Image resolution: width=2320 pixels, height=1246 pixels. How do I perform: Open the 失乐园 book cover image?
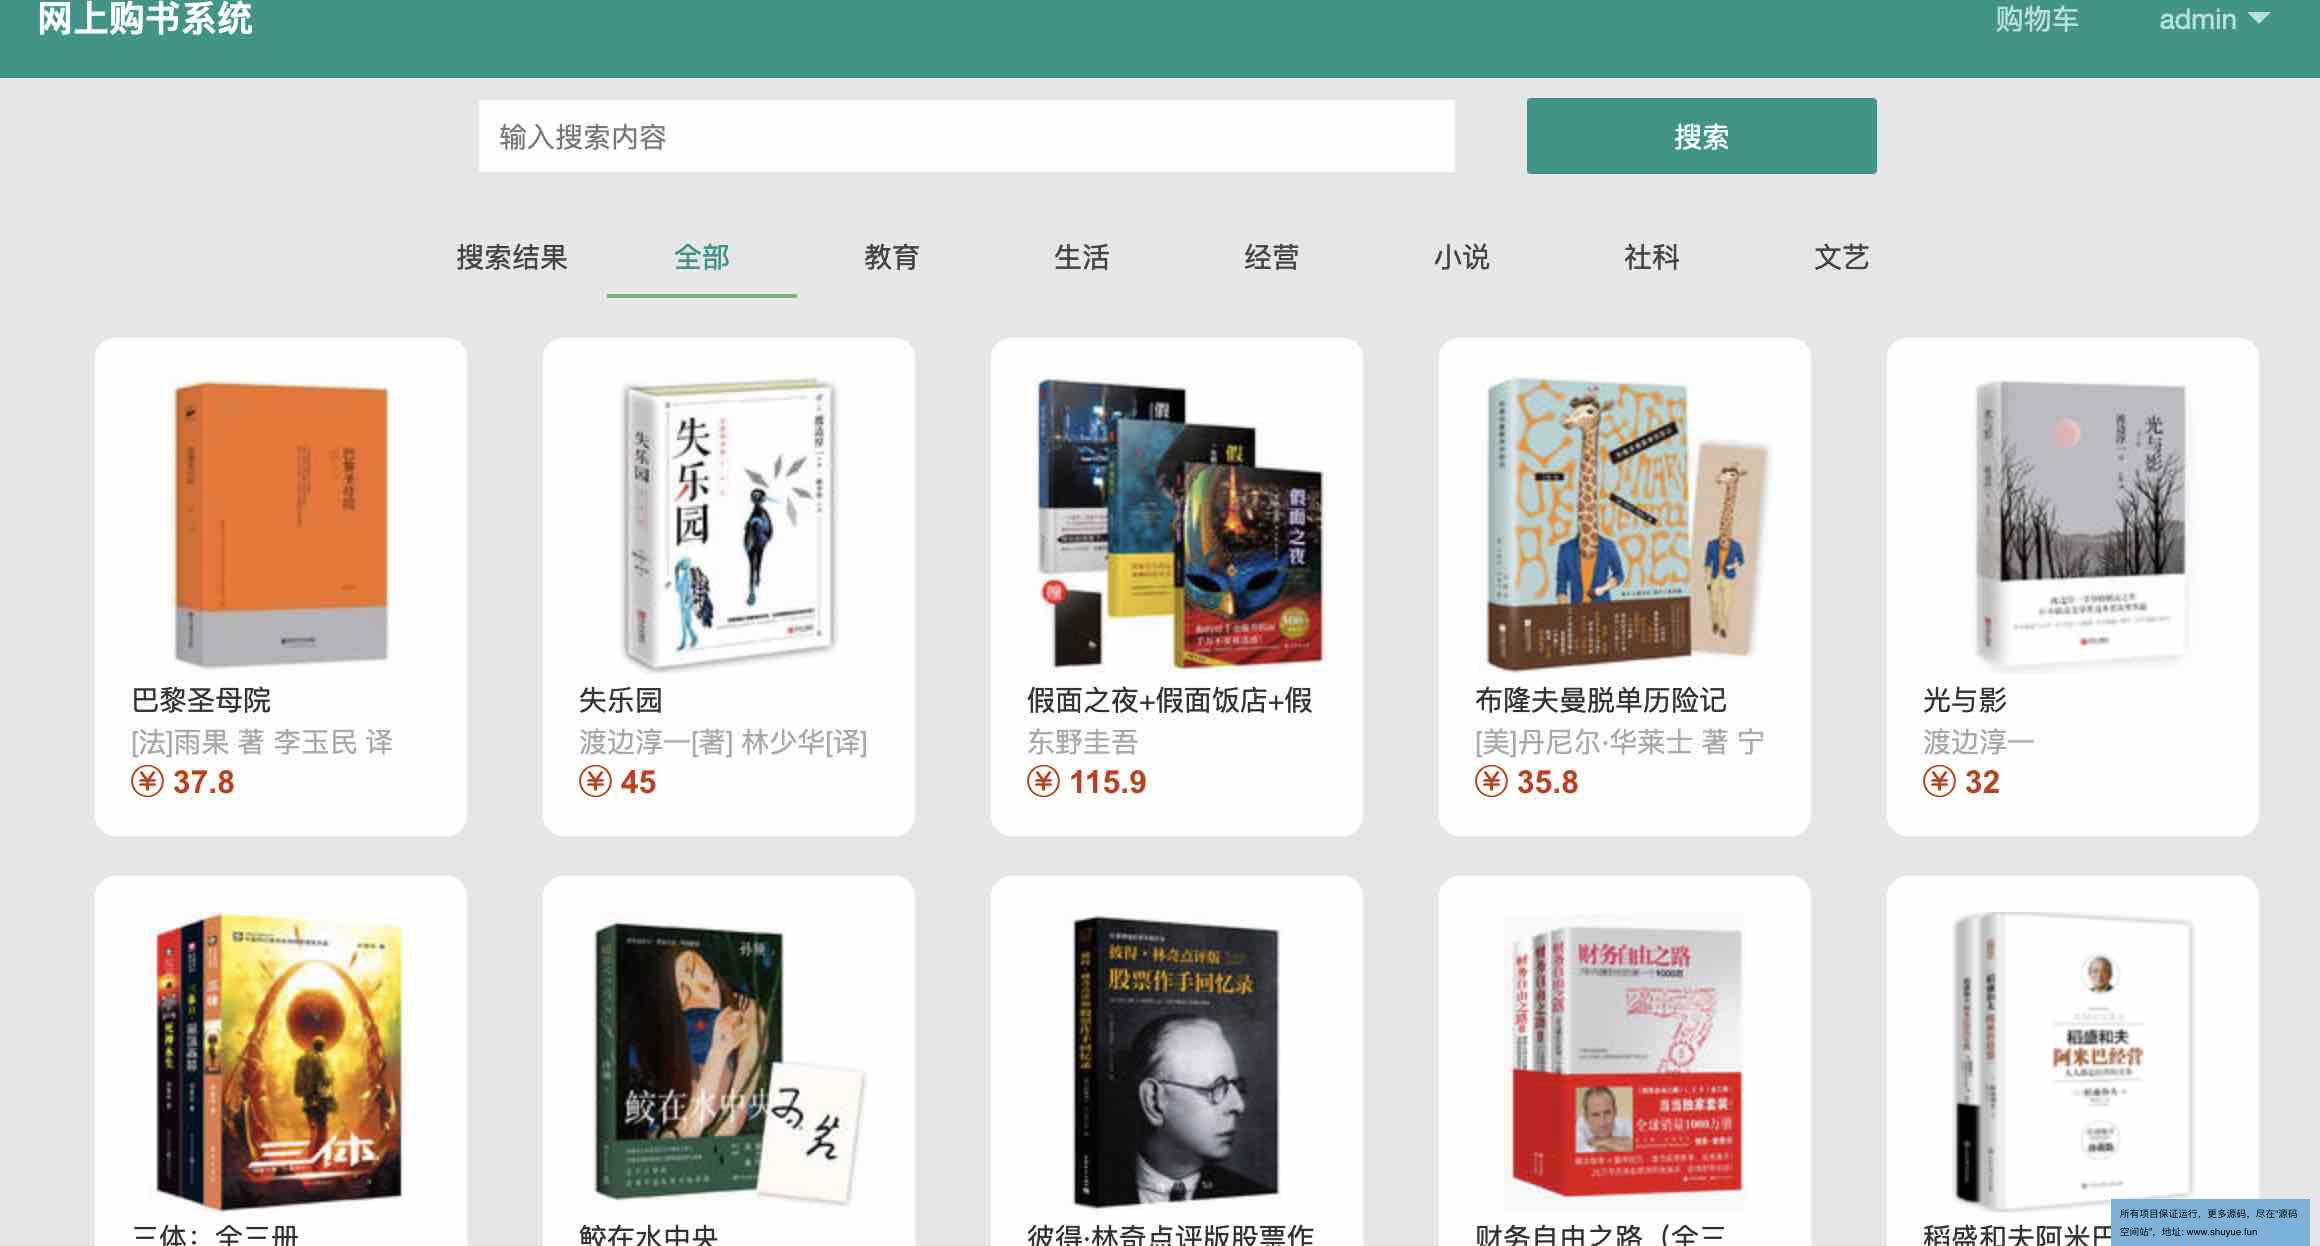(x=729, y=523)
